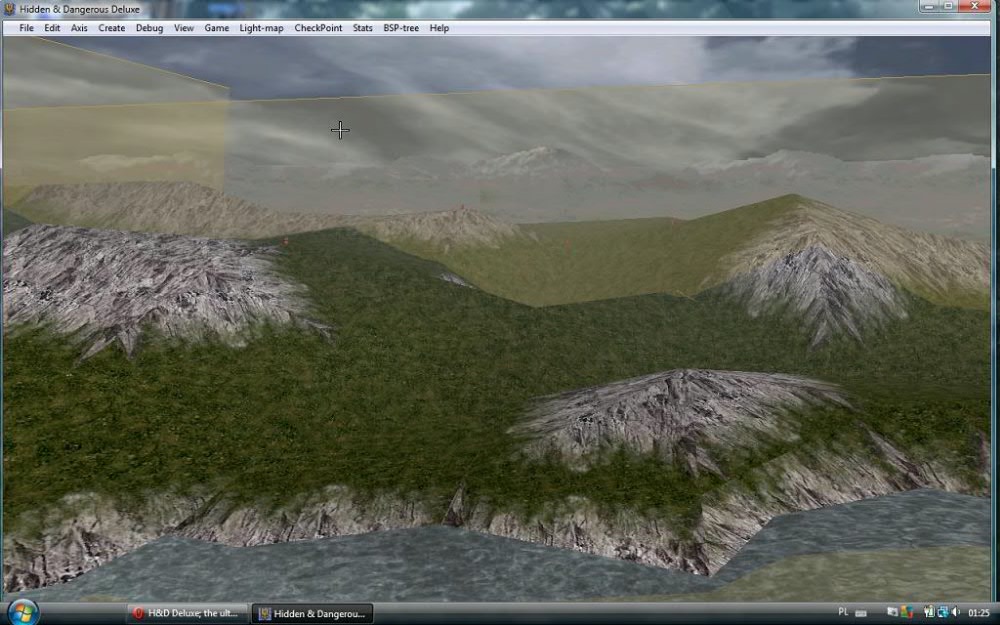
Task: Open the Windows Start orb
Action: pyautogui.click(x=23, y=612)
